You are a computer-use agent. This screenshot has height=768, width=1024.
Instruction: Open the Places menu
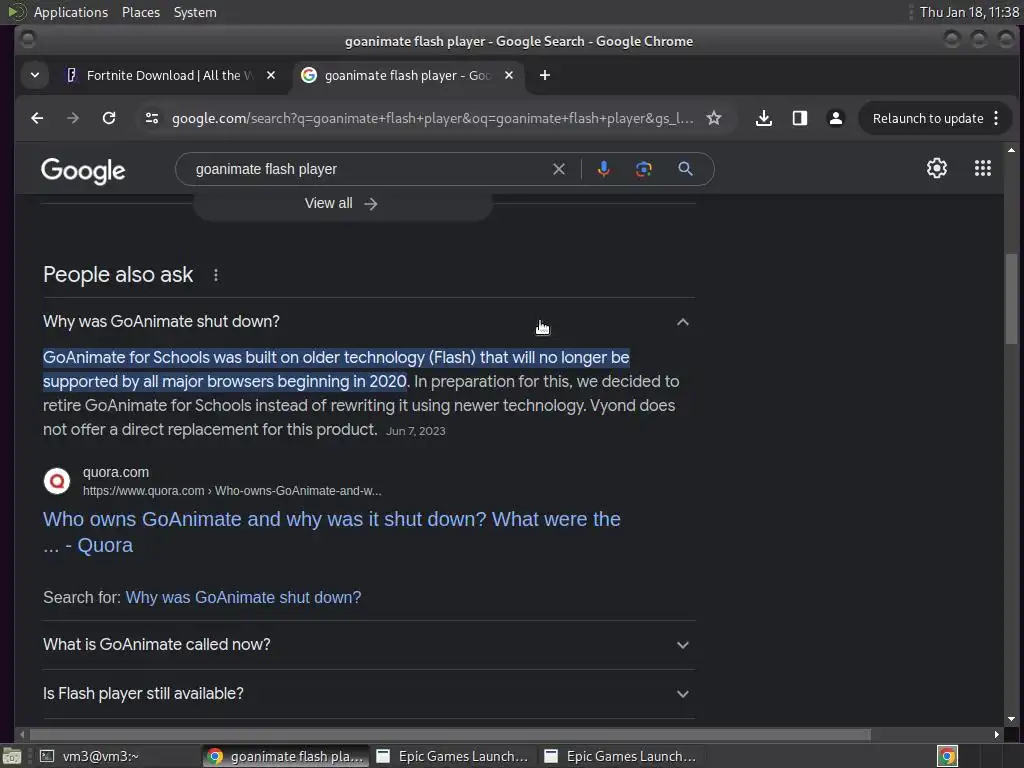[x=140, y=12]
